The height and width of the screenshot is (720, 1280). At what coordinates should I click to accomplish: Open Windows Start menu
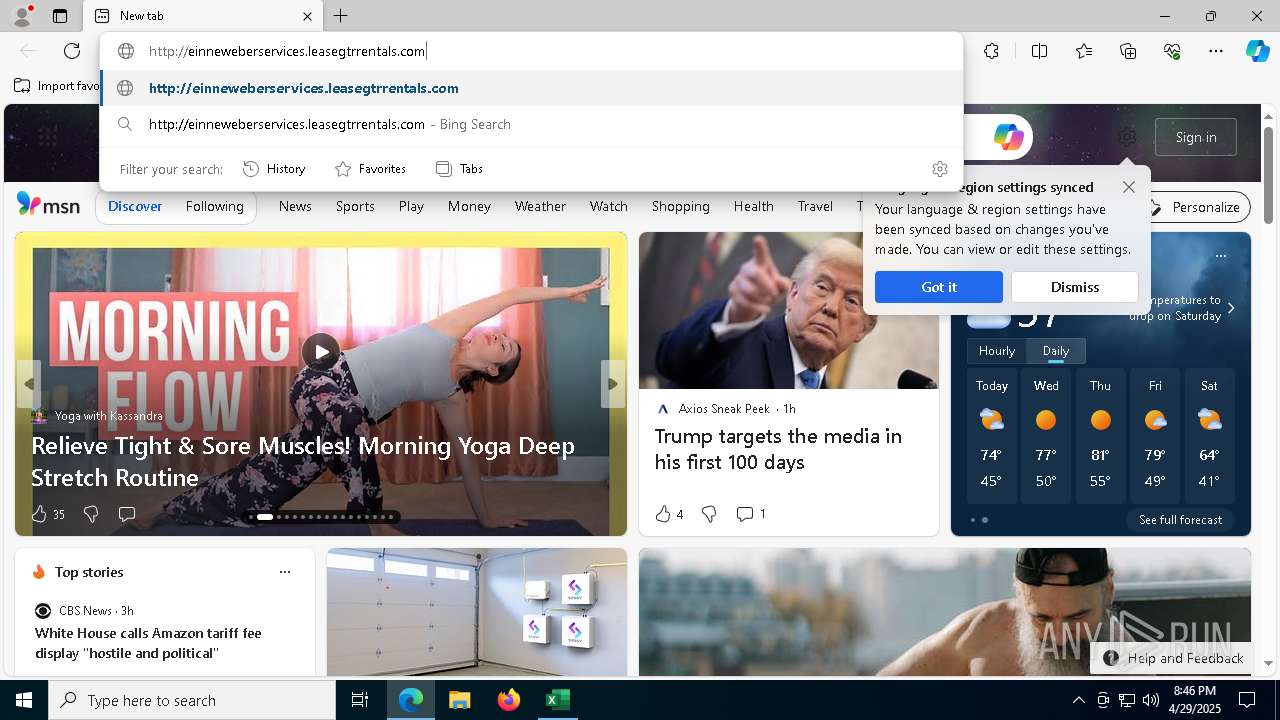[x=24, y=700]
